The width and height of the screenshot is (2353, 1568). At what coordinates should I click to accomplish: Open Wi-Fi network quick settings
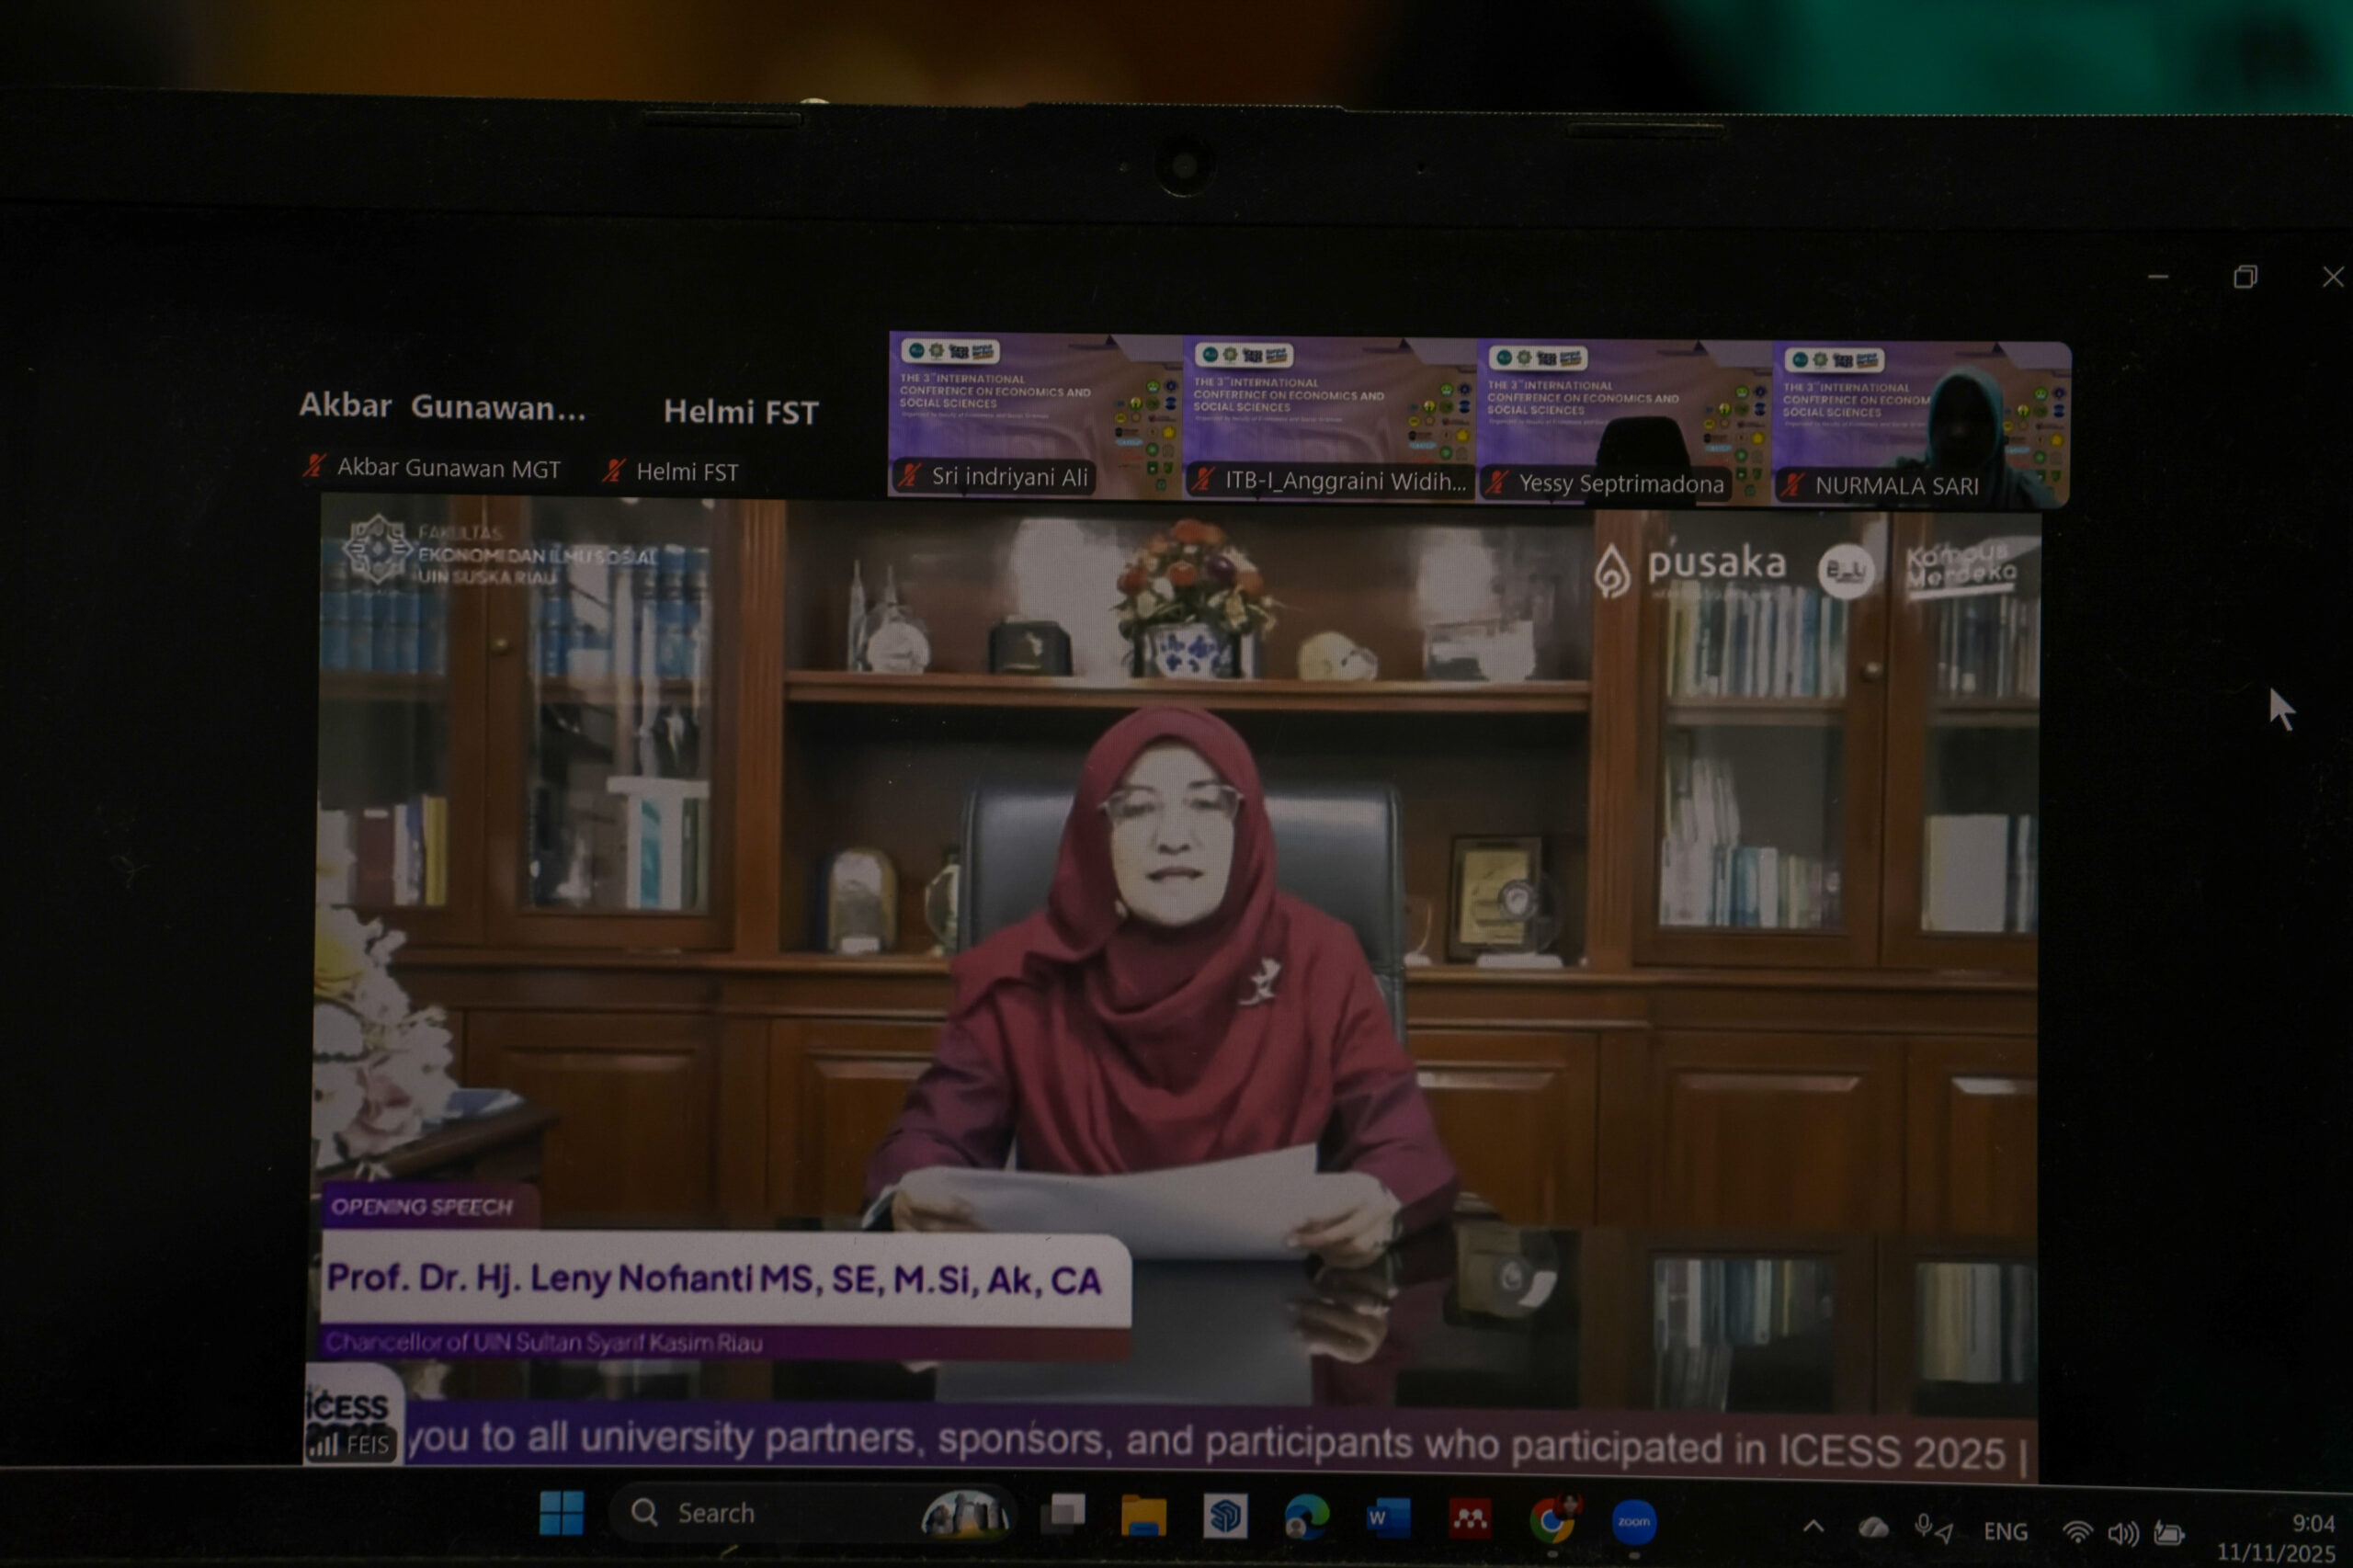click(x=2077, y=1532)
